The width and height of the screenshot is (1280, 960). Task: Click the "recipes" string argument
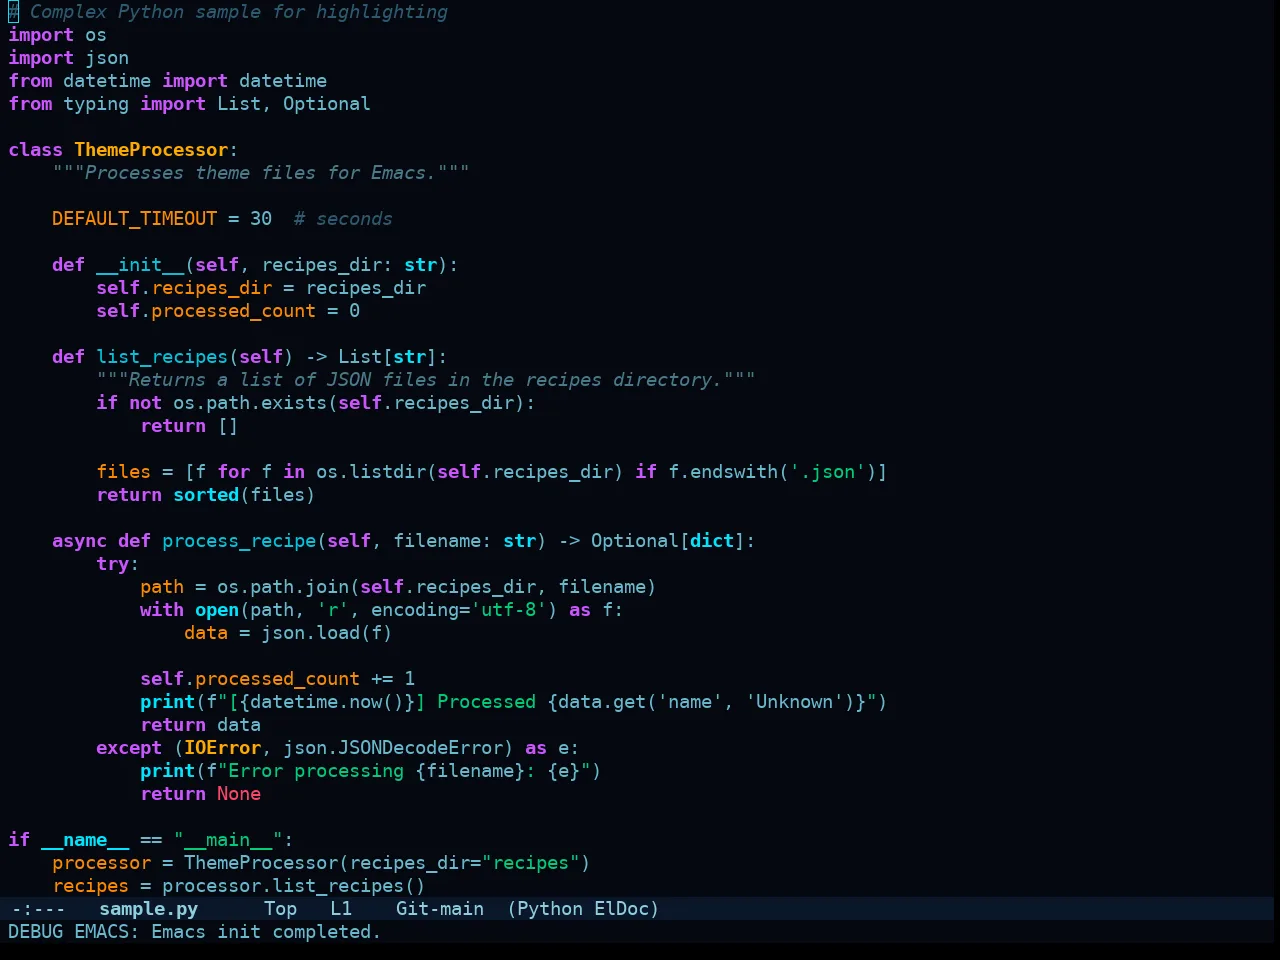[x=530, y=863]
